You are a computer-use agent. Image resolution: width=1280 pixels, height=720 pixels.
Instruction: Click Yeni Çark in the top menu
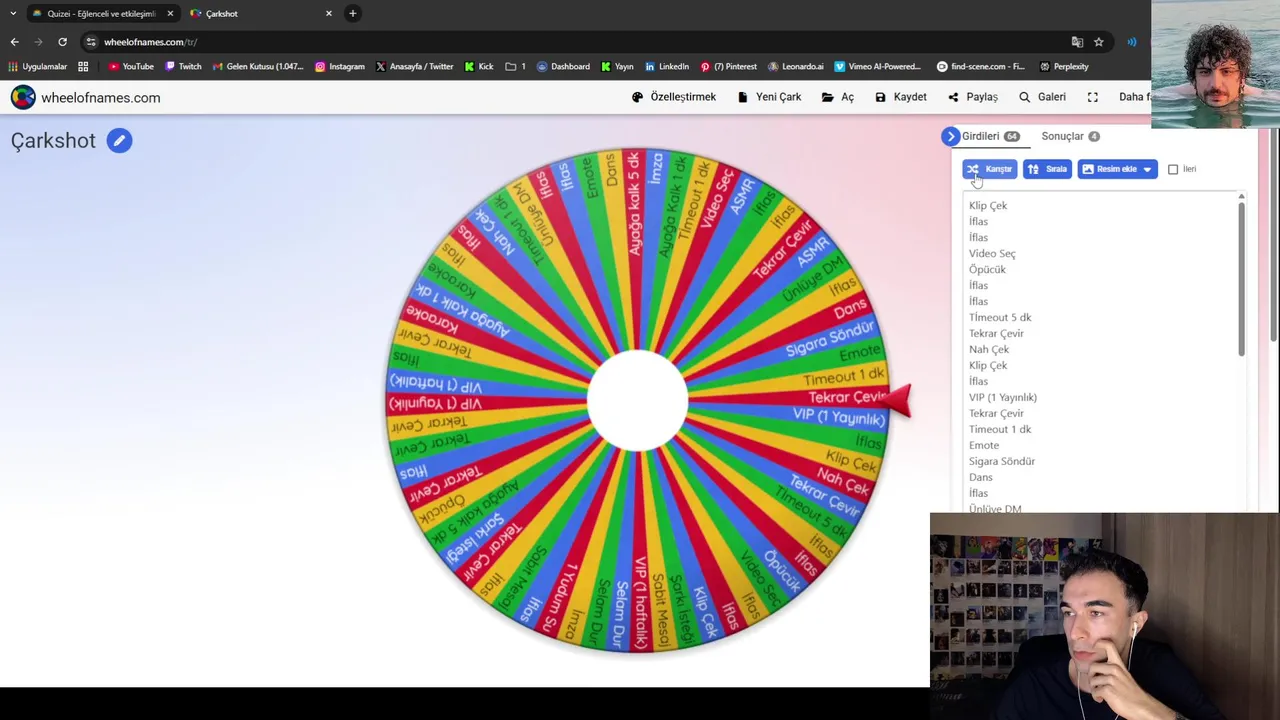click(769, 97)
